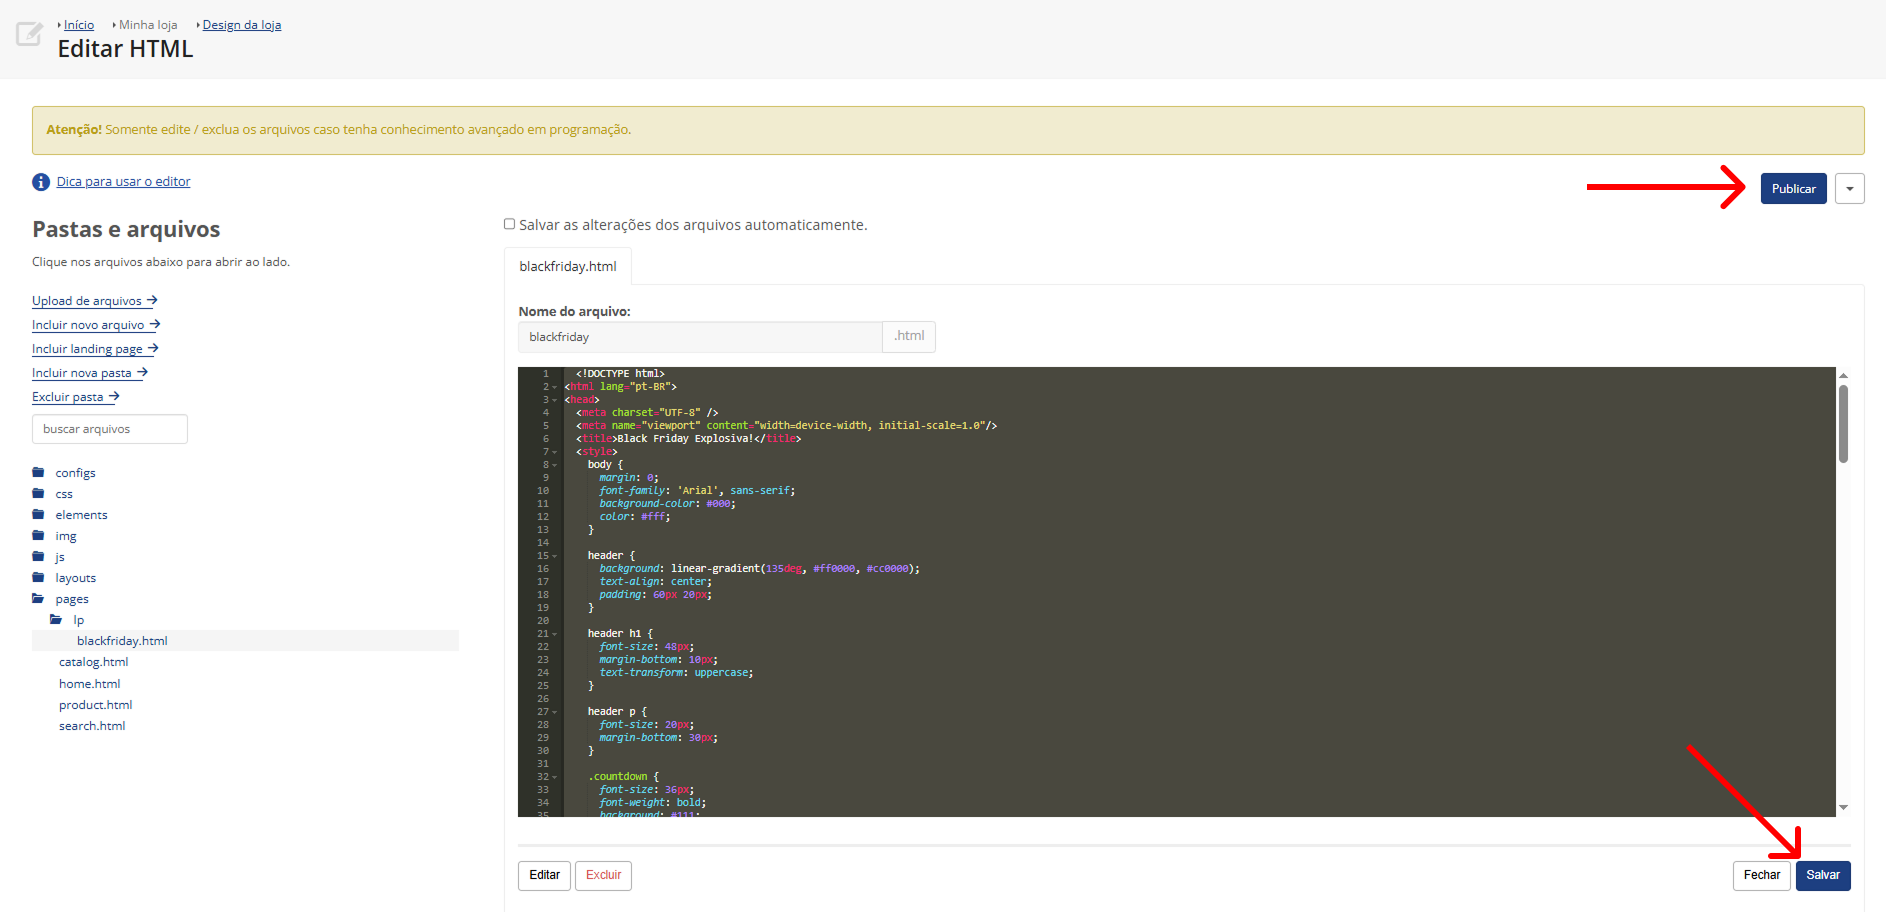Focus the buscar arquivos search field
This screenshot has height=912, width=1886.
[110, 429]
